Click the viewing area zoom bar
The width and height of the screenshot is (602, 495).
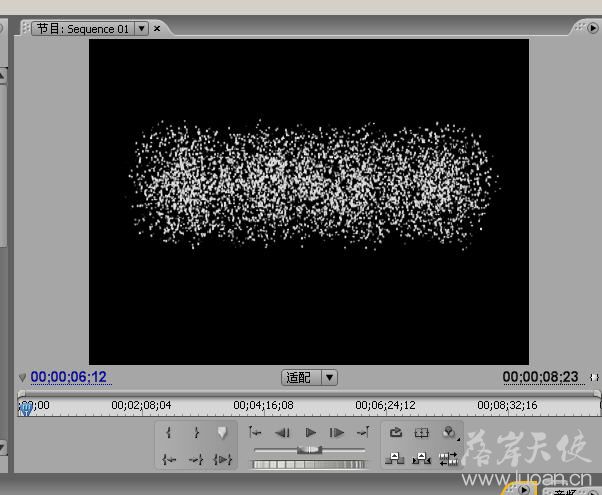(309, 393)
